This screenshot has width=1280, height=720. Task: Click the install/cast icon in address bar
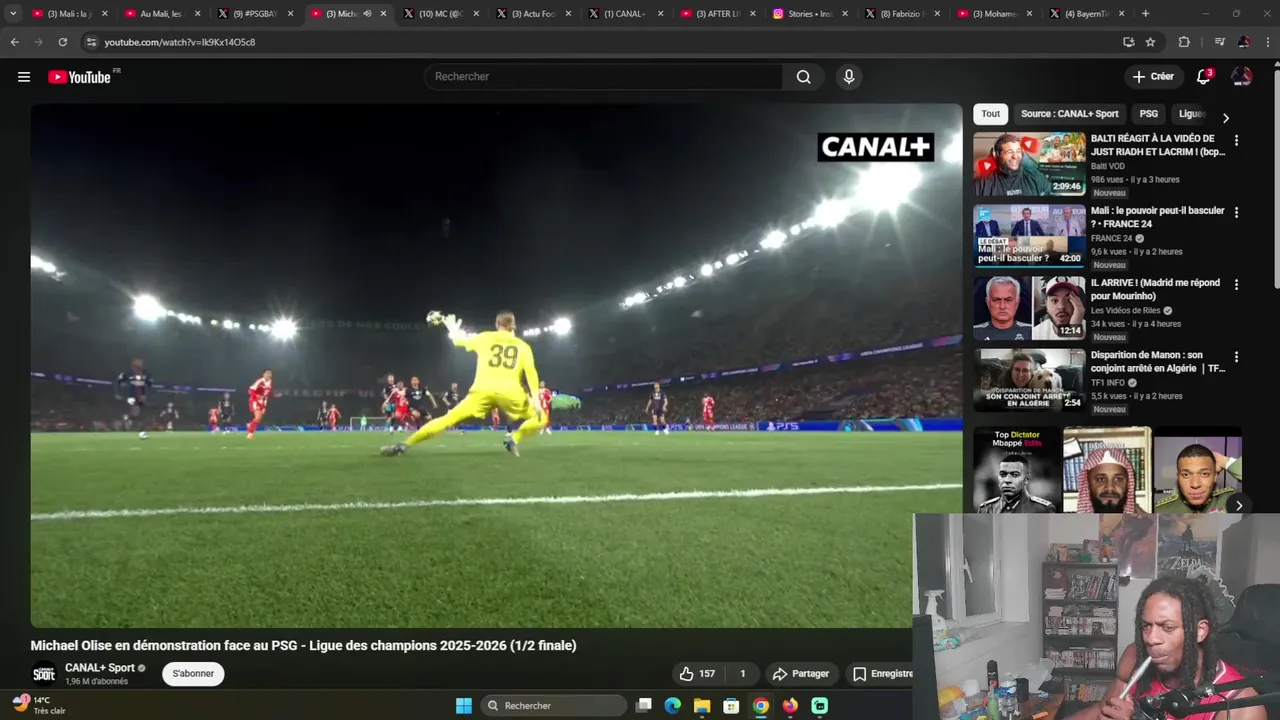tap(1128, 42)
